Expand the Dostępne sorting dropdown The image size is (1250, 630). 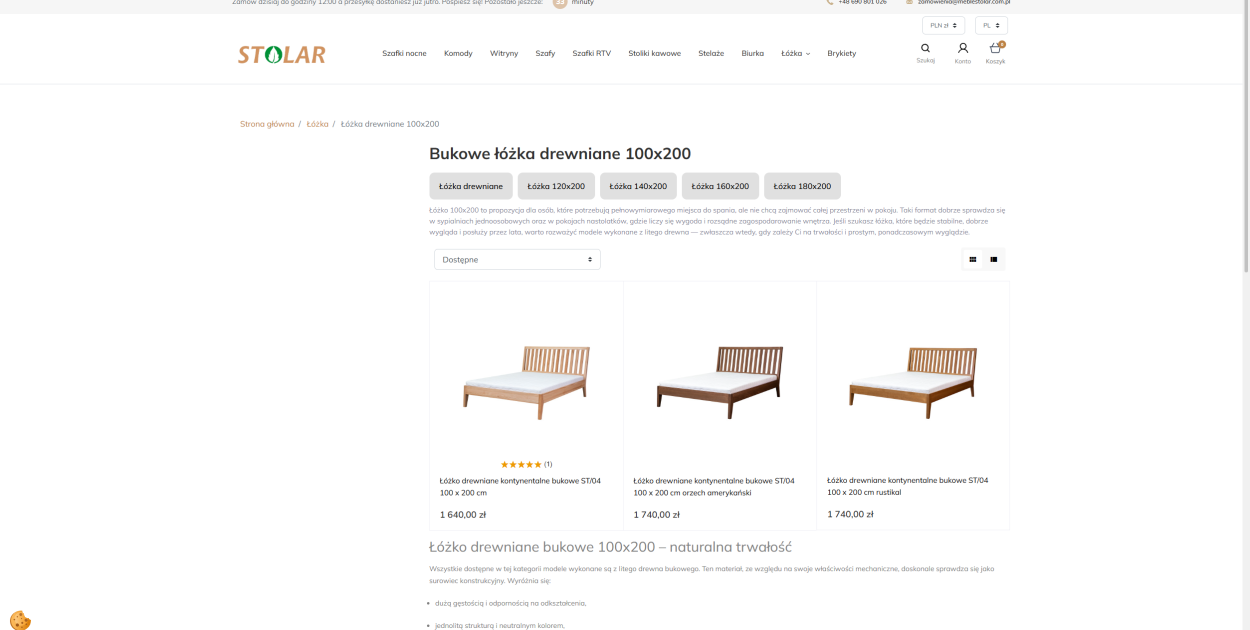[517, 260]
